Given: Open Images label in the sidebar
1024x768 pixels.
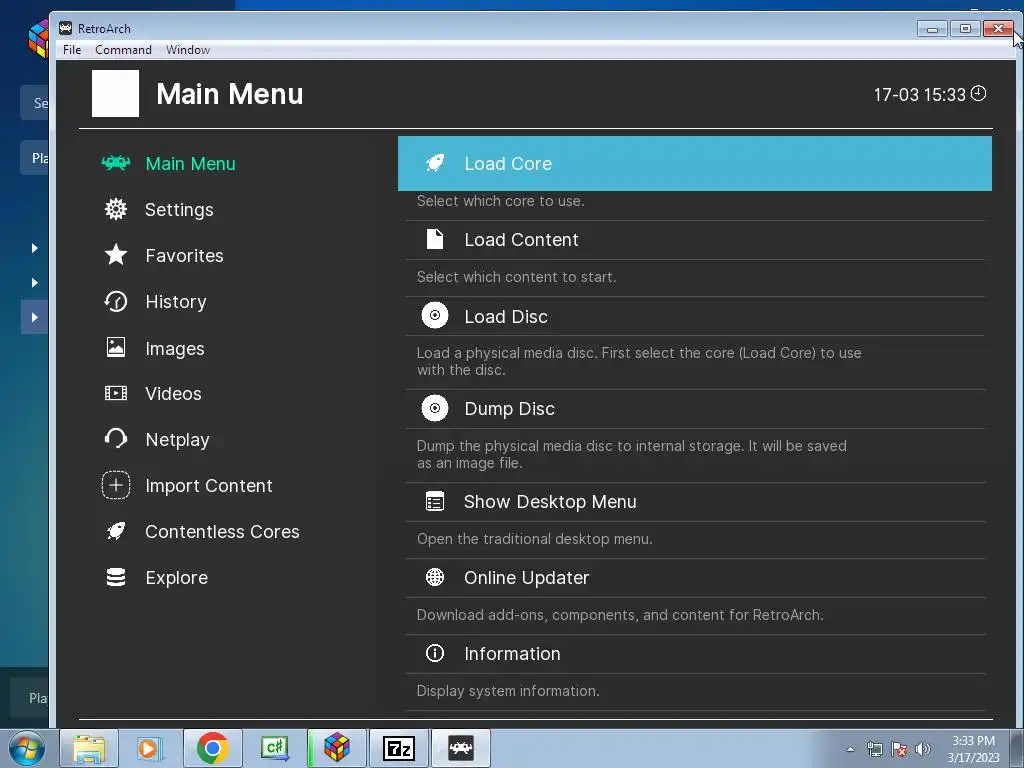Looking at the screenshot, I should click(x=174, y=349).
